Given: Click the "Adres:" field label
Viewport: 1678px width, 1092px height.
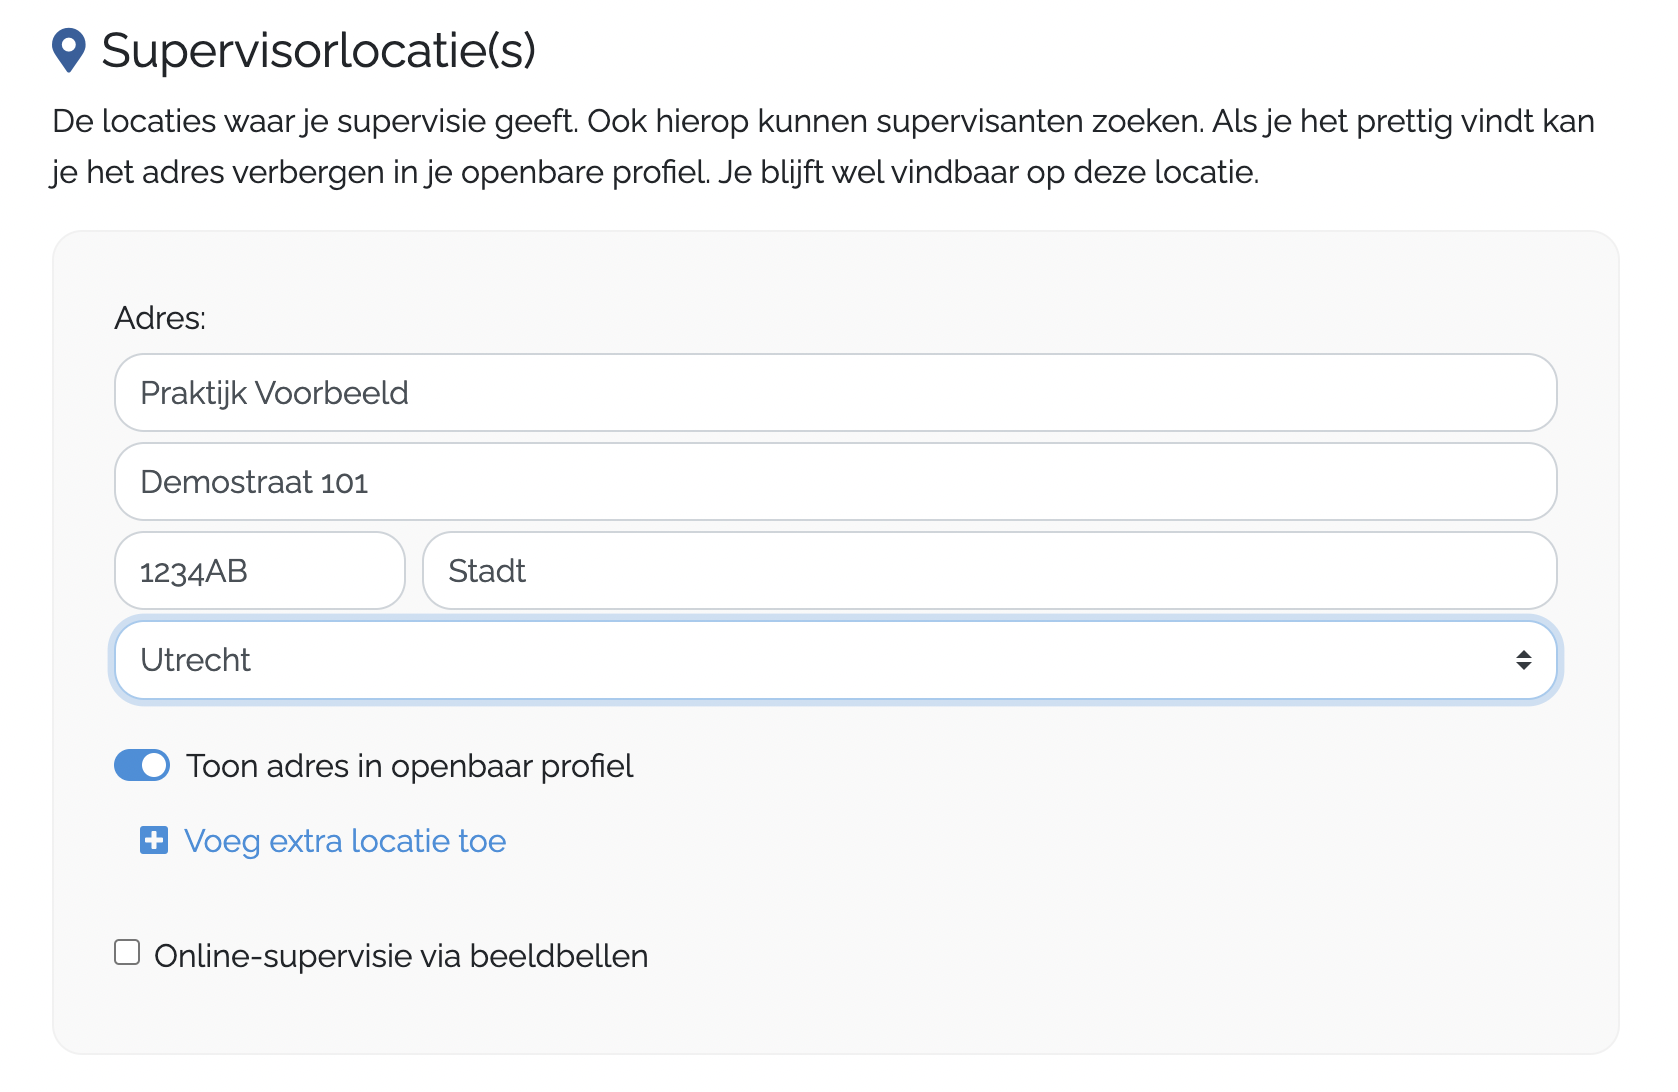Looking at the screenshot, I should pos(160,318).
